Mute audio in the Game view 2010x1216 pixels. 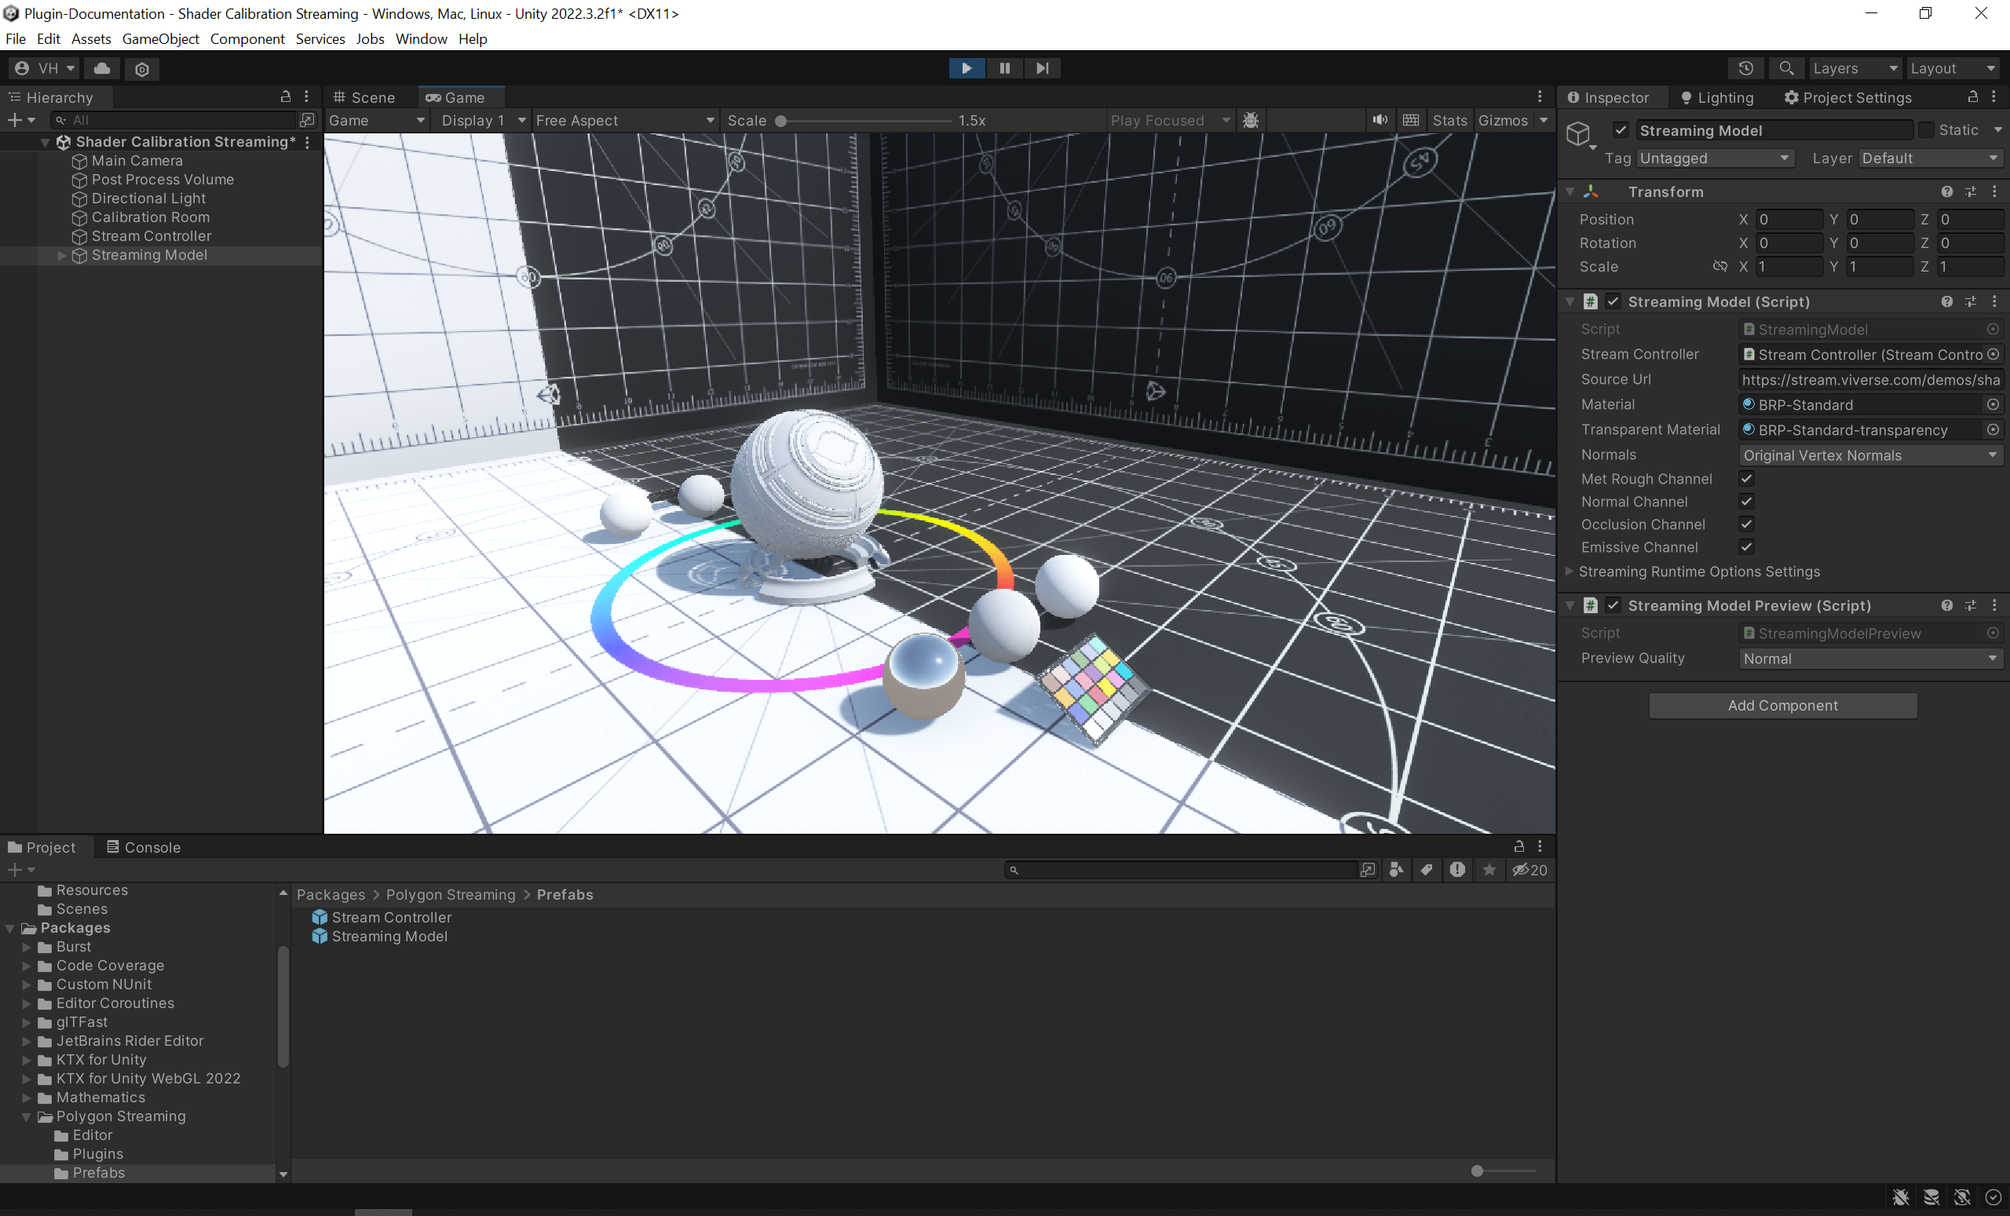(1380, 120)
